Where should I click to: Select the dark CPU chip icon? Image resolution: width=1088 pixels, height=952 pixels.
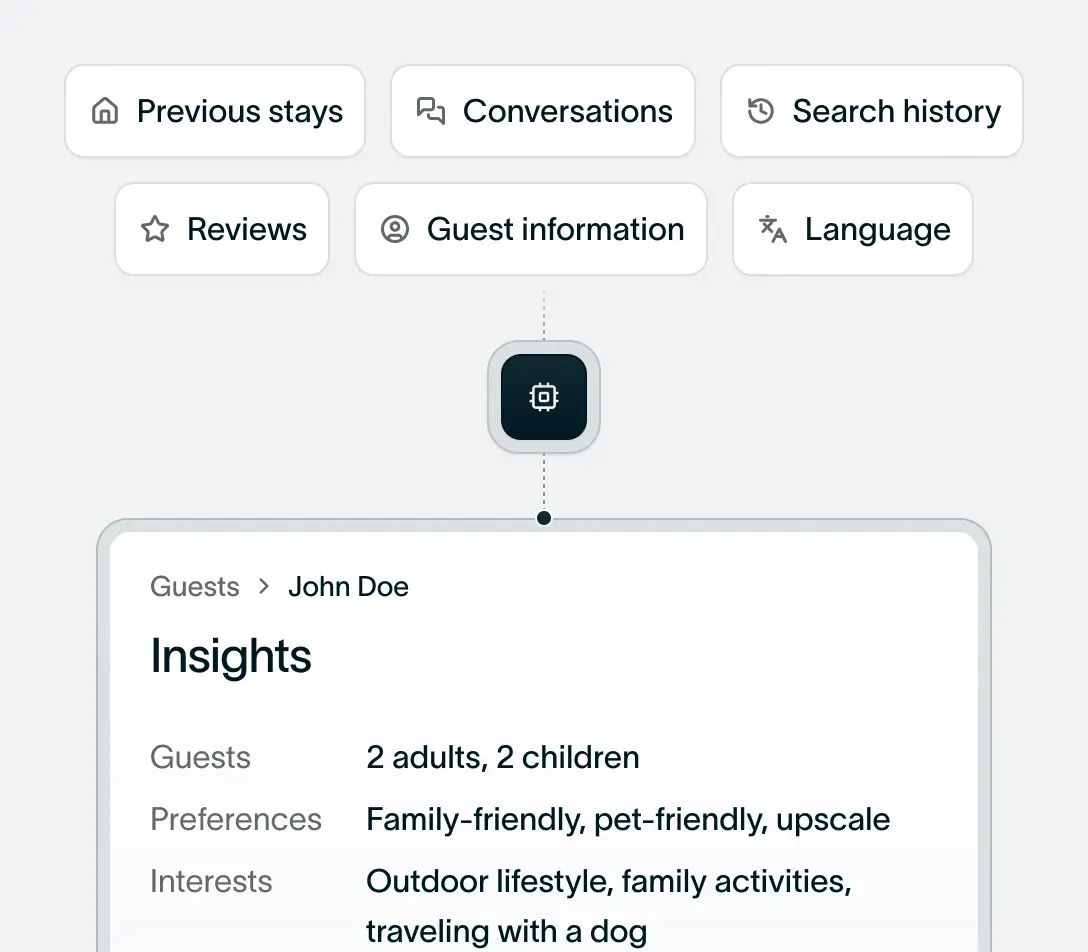pos(543,396)
